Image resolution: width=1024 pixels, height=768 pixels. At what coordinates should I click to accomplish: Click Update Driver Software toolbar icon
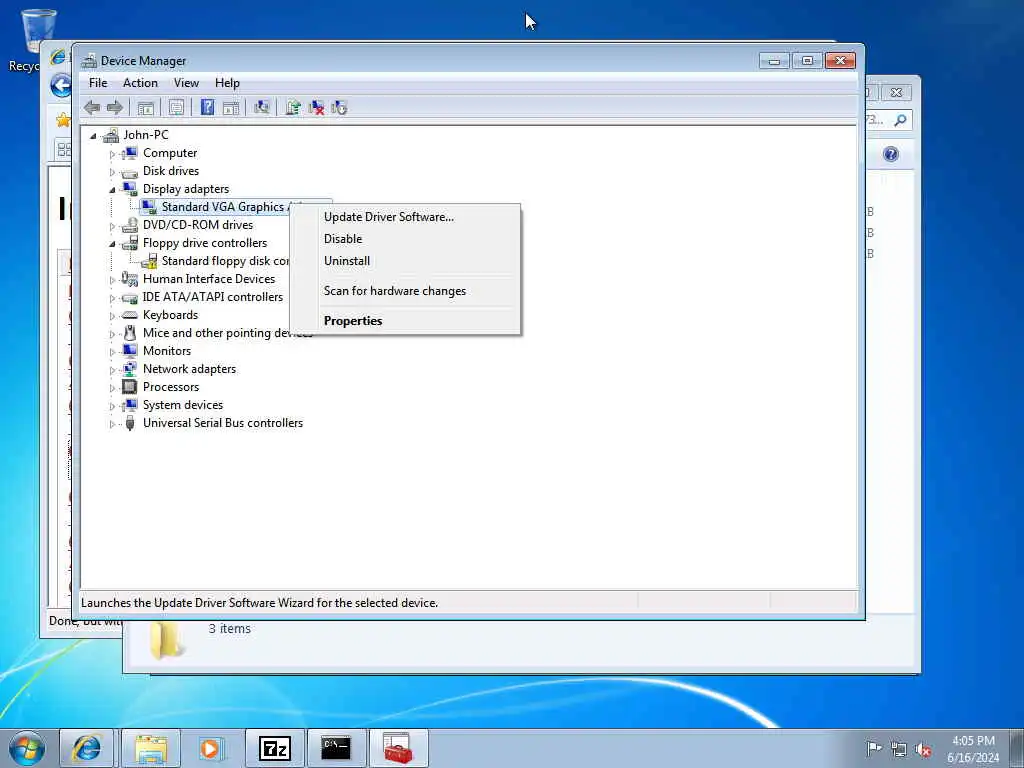tap(293, 108)
